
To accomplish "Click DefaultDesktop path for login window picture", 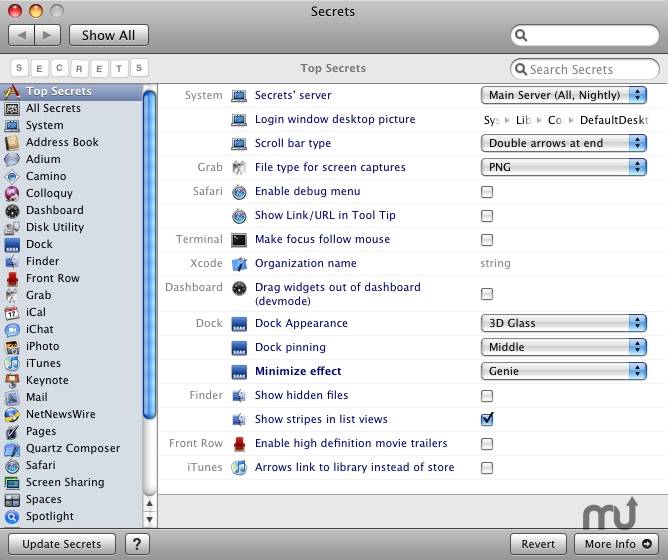I will [613, 120].
